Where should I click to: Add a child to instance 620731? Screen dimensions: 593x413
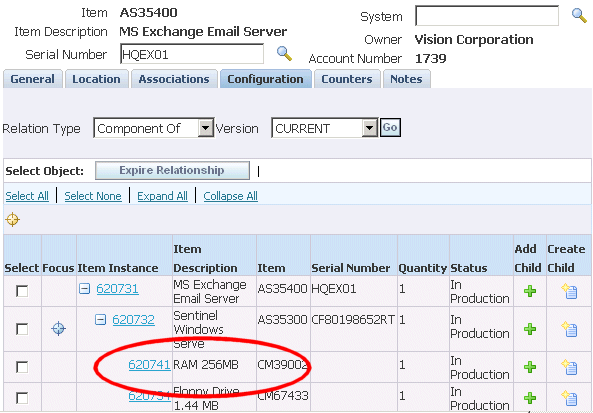click(x=530, y=291)
